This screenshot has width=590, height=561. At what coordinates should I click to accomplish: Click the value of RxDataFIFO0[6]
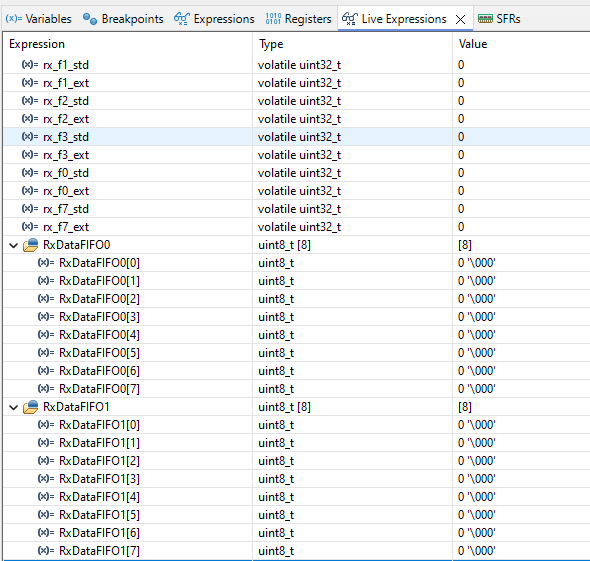[476, 371]
